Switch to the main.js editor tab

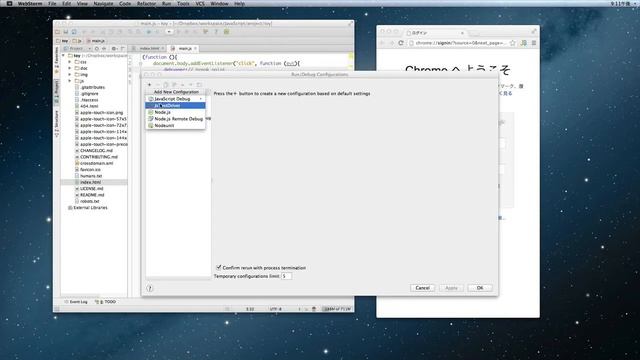pos(182,48)
